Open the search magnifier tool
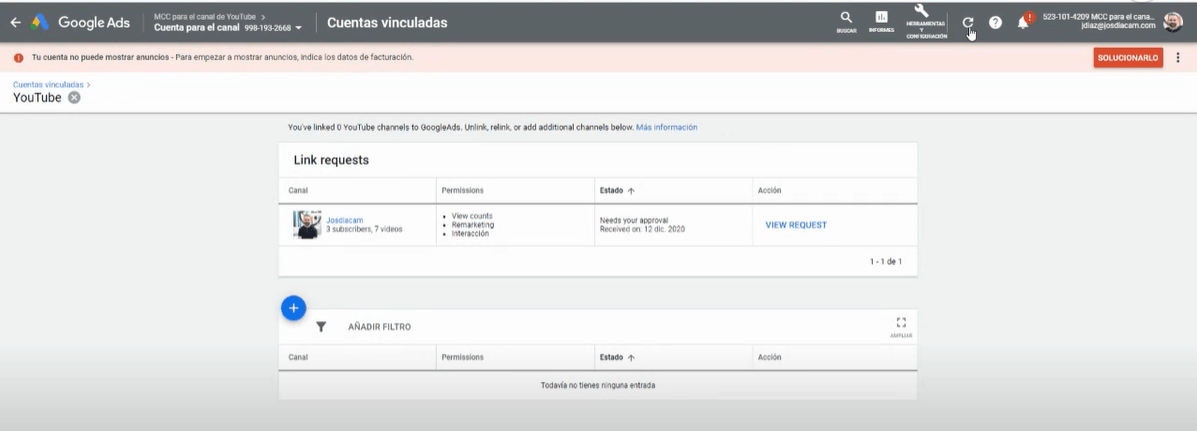Image resolution: width=1197 pixels, height=431 pixels. [846, 19]
